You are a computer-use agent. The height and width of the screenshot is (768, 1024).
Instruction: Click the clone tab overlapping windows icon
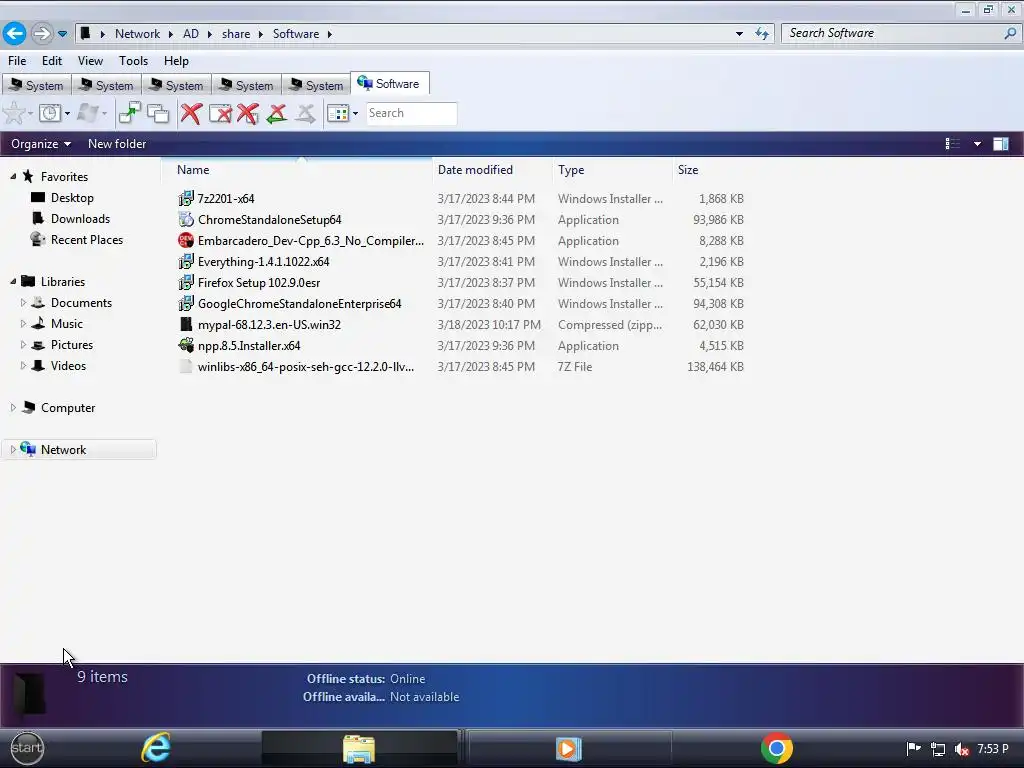tap(158, 113)
